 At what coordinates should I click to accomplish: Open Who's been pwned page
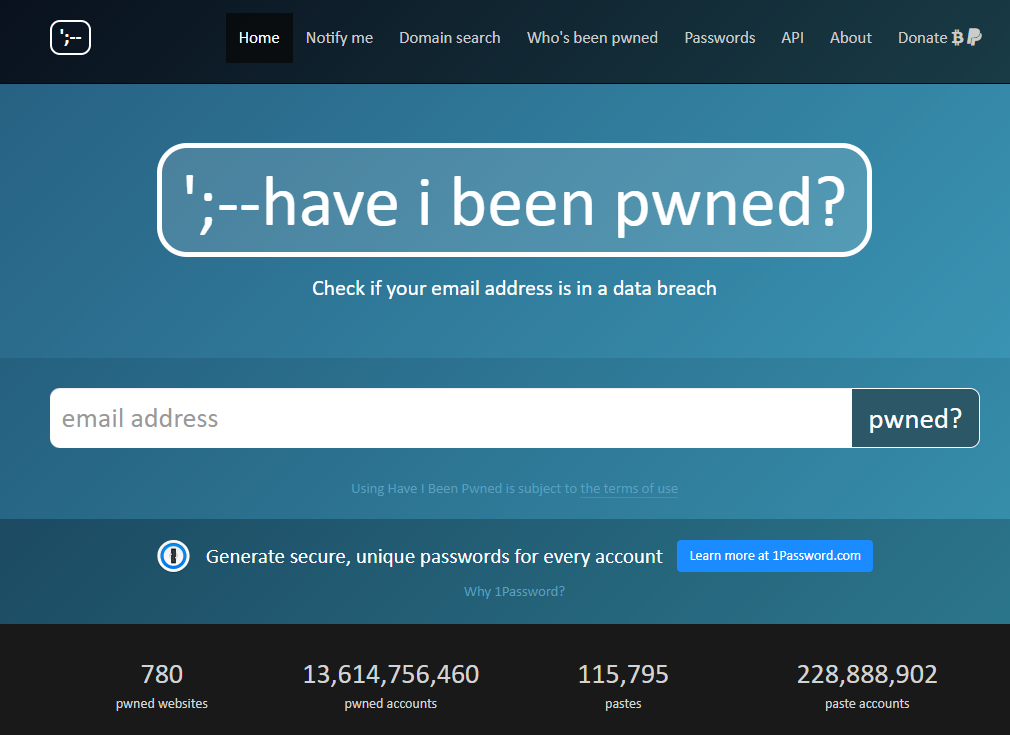(x=592, y=38)
